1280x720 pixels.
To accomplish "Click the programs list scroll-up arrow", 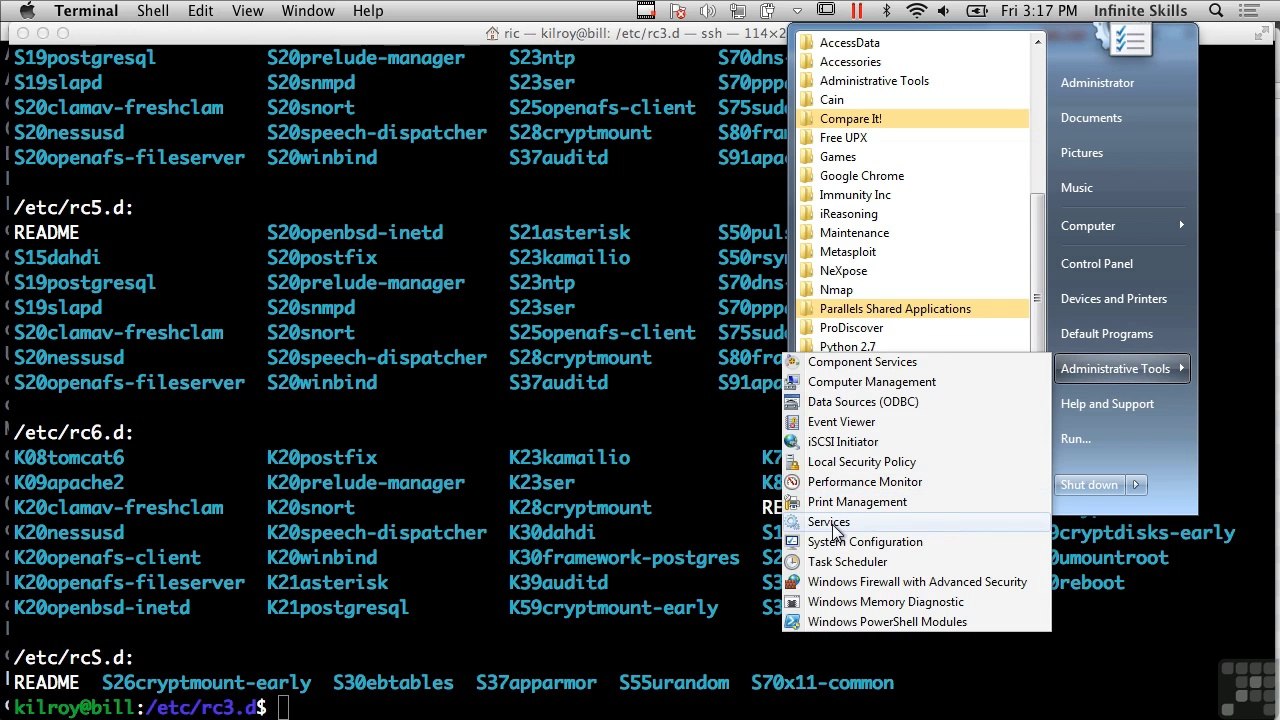I will tap(1037, 41).
